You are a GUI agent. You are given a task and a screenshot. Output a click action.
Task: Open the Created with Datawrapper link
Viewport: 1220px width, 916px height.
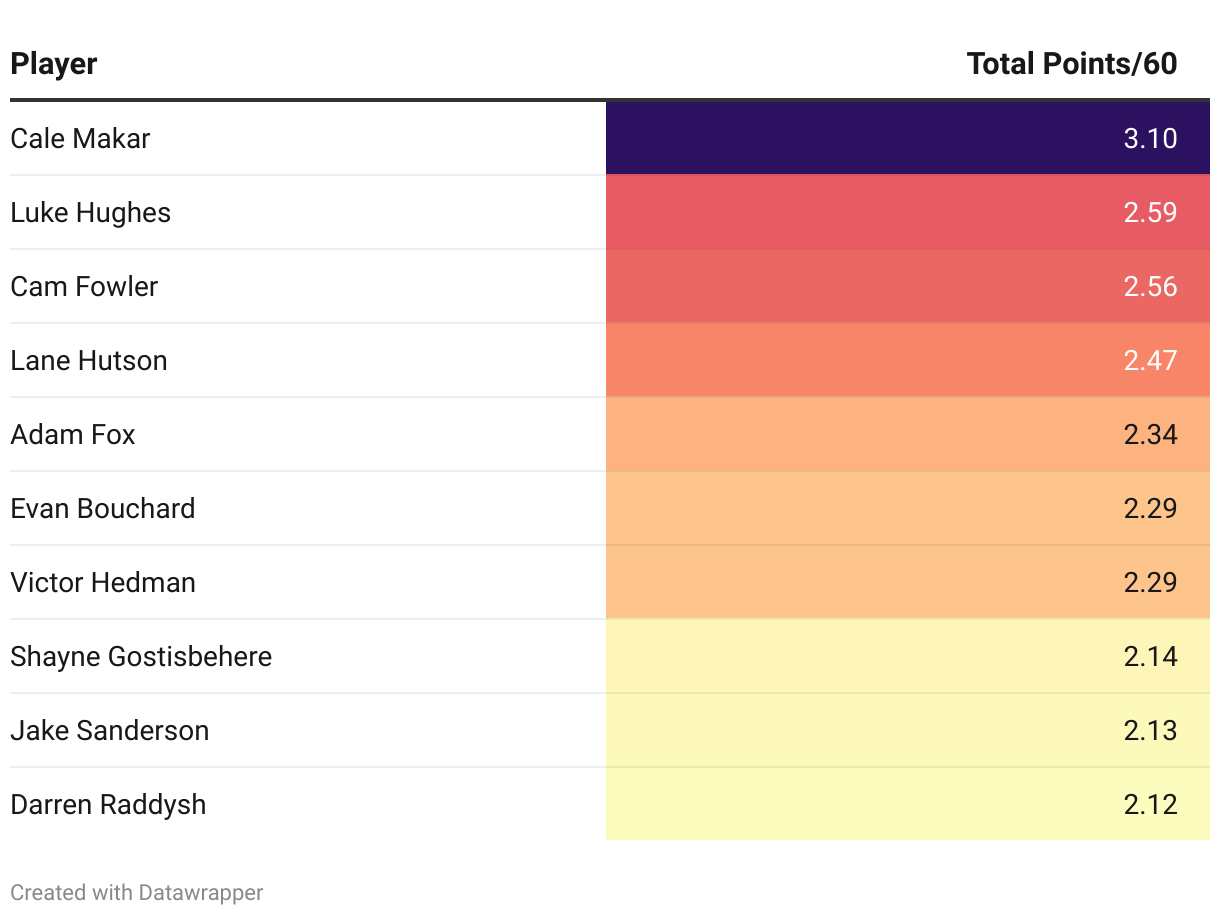[x=137, y=892]
